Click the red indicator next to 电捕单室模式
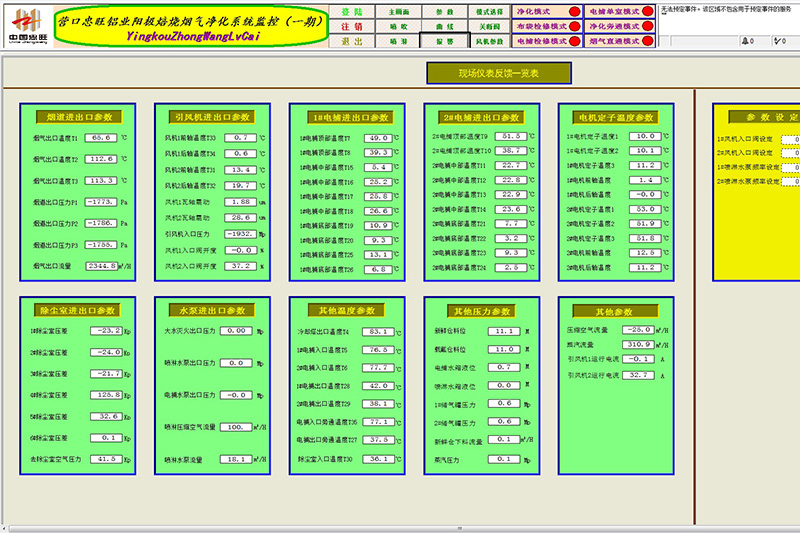 [x=647, y=11]
